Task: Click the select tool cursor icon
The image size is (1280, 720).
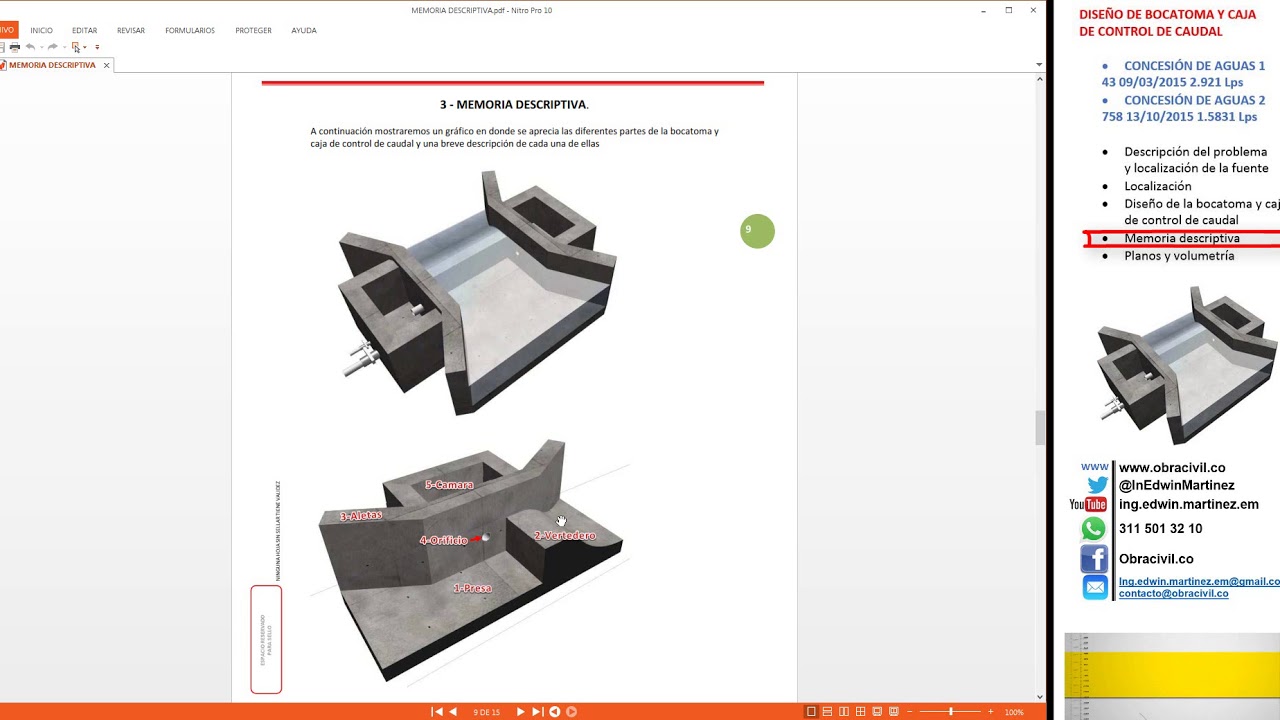Action: point(76,47)
